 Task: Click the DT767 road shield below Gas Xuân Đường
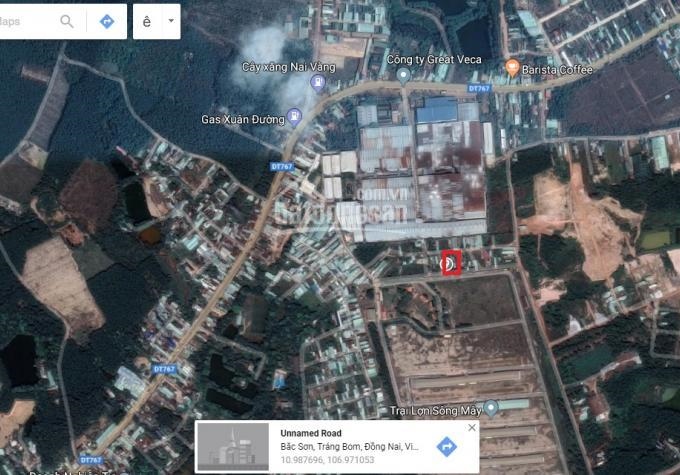pos(281,167)
